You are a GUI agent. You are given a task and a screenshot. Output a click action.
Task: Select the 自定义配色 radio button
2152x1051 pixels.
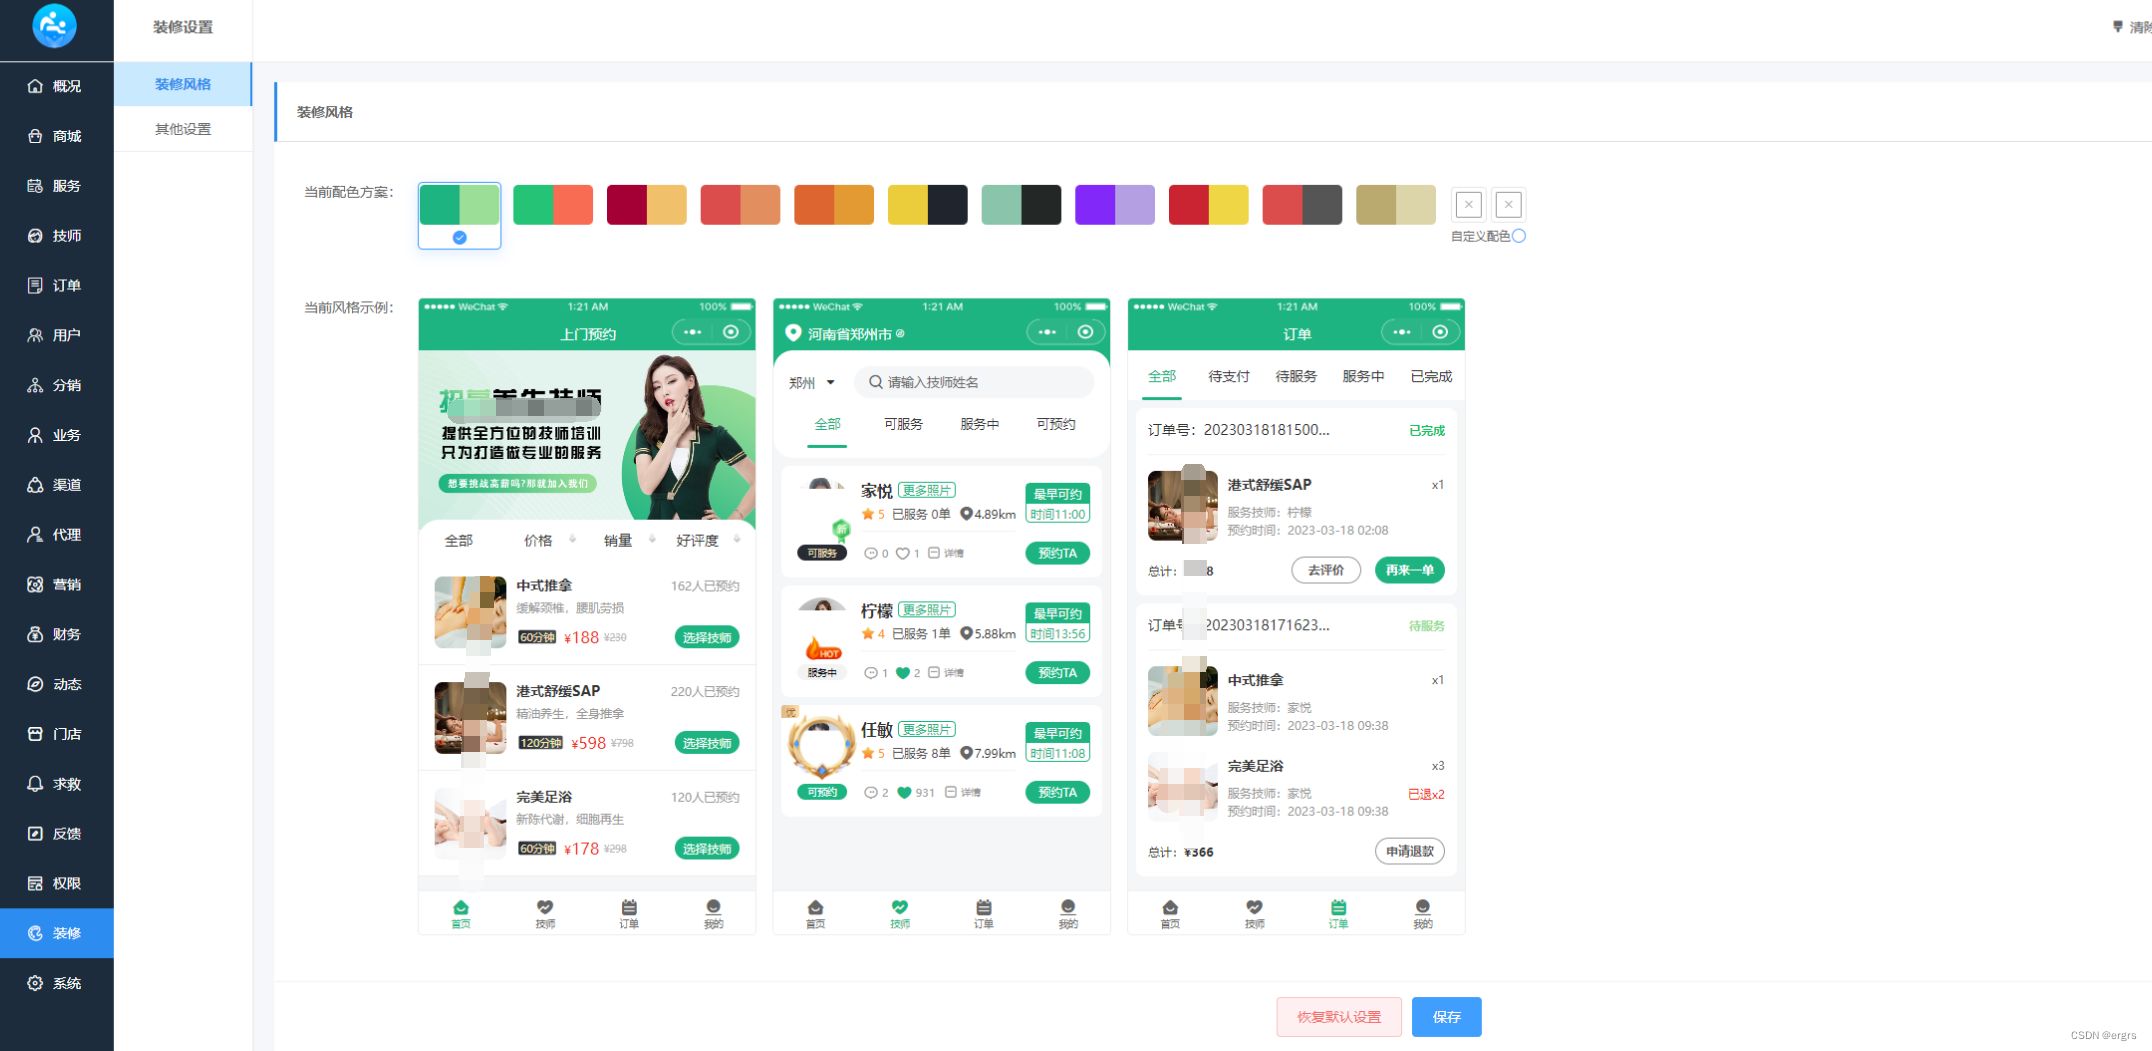point(1518,236)
